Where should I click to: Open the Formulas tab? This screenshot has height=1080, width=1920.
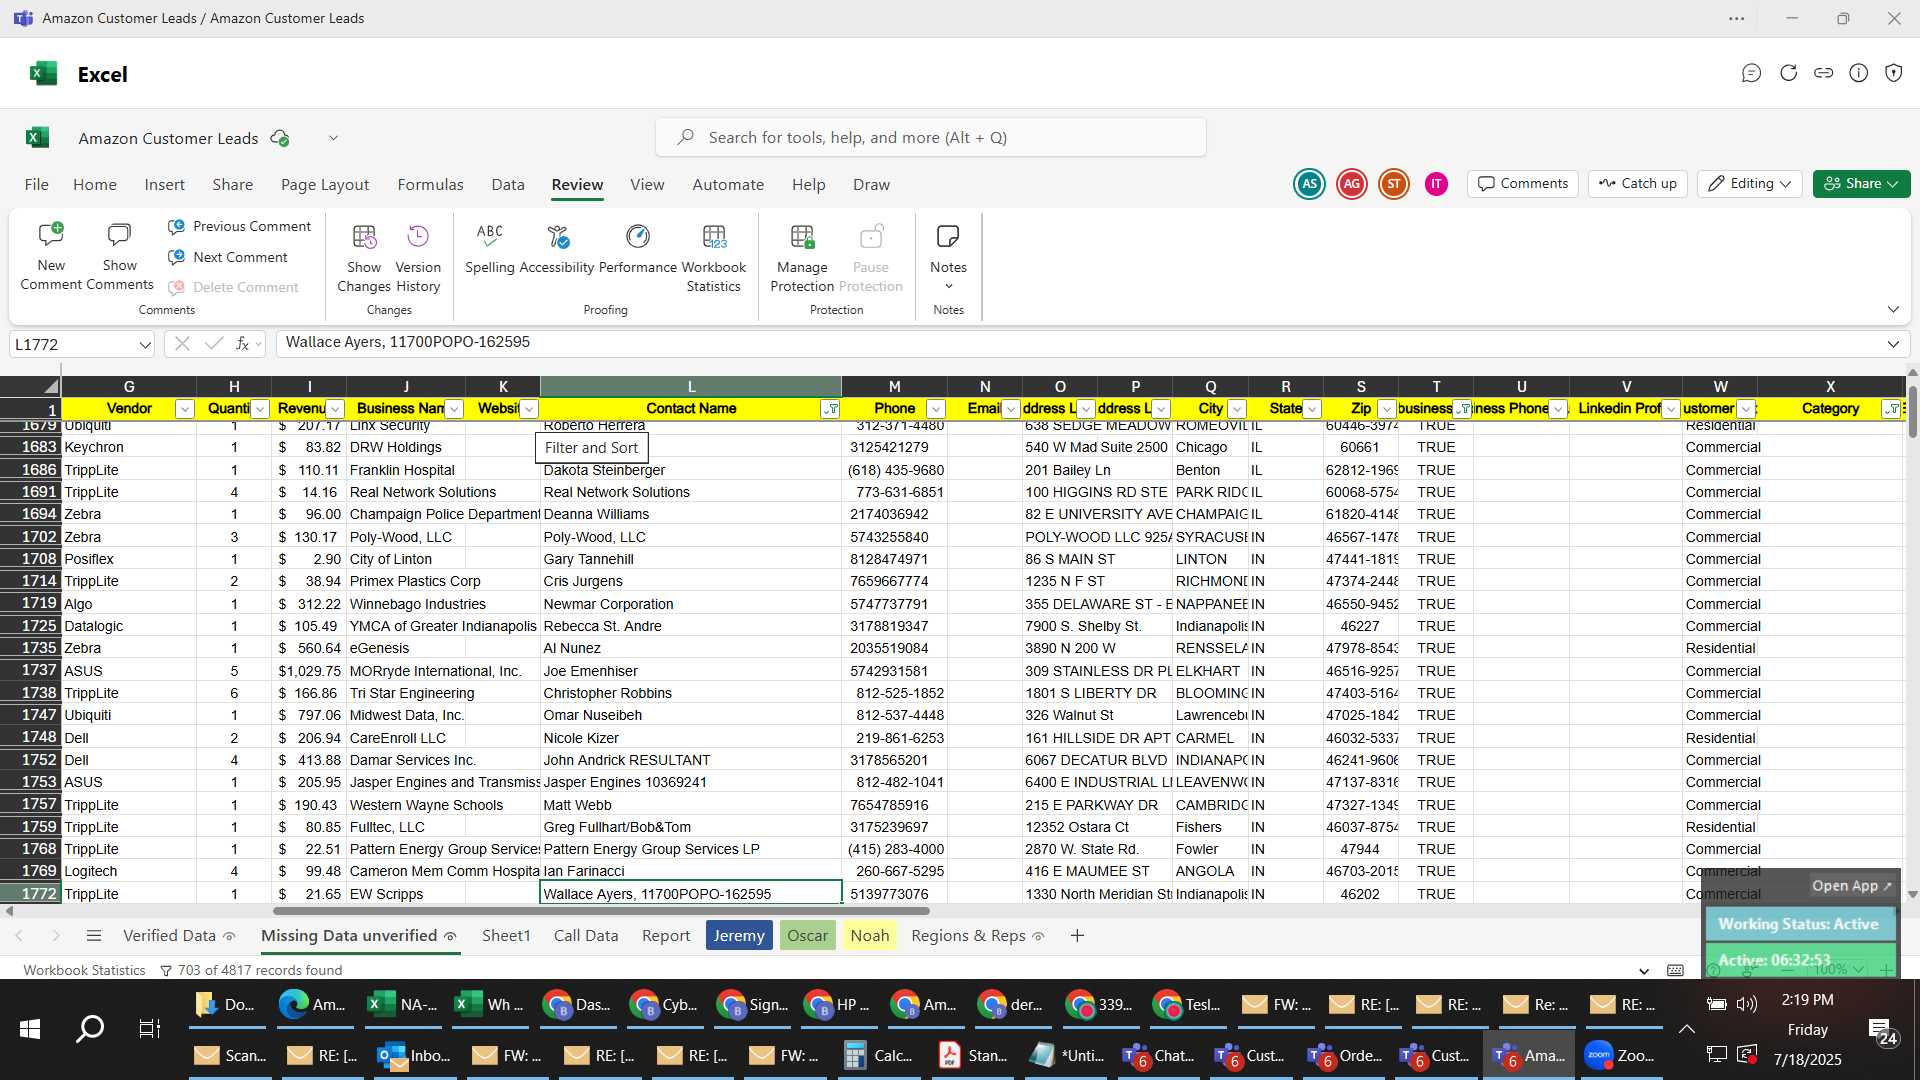430,185
